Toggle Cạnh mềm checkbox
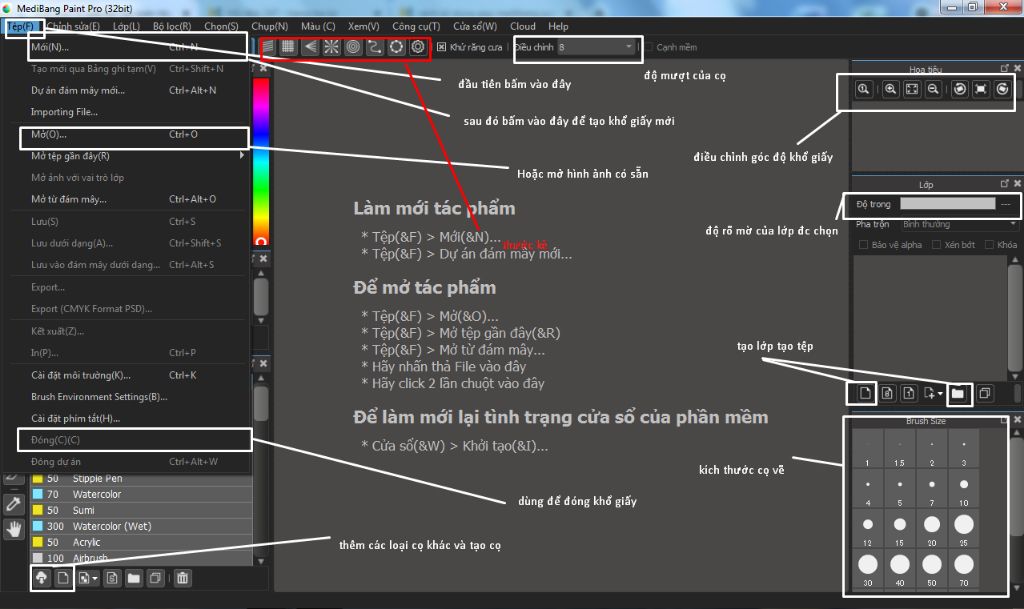The height and width of the screenshot is (609, 1024). pyautogui.click(x=648, y=47)
